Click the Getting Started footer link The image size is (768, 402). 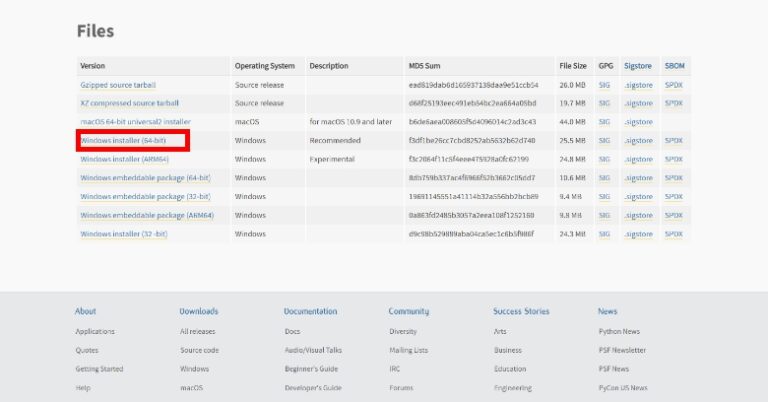point(99,369)
